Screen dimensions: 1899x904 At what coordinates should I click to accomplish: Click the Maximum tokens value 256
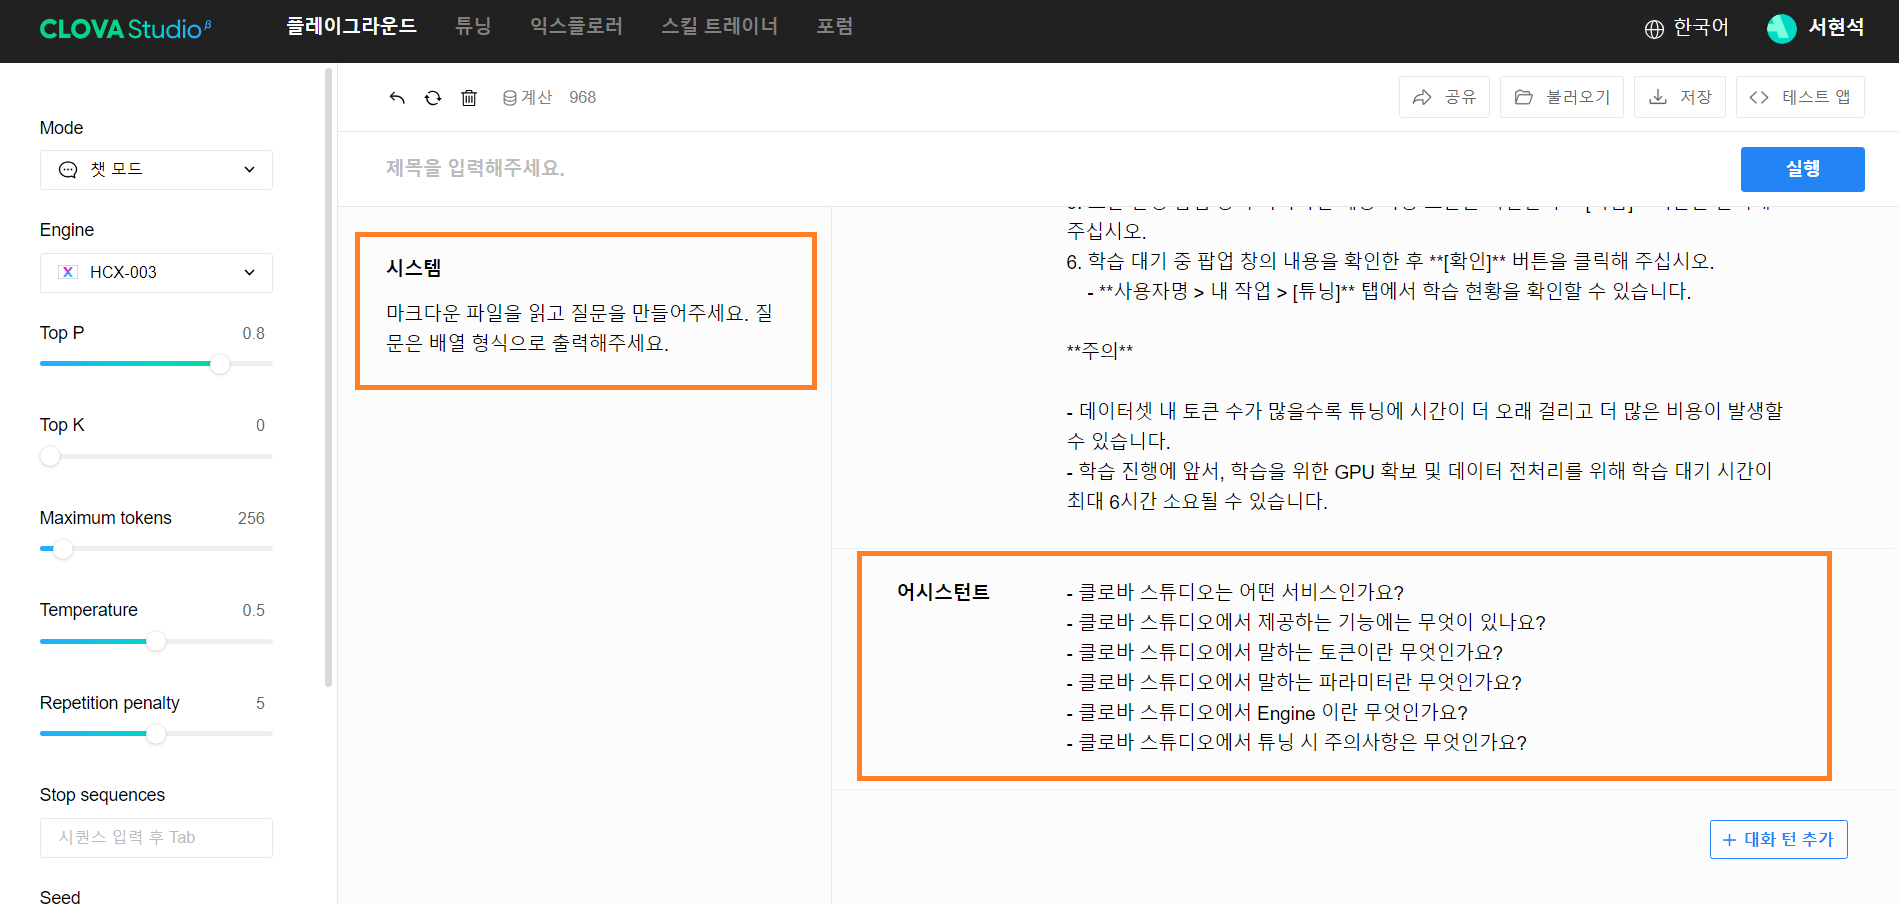pyautogui.click(x=251, y=518)
